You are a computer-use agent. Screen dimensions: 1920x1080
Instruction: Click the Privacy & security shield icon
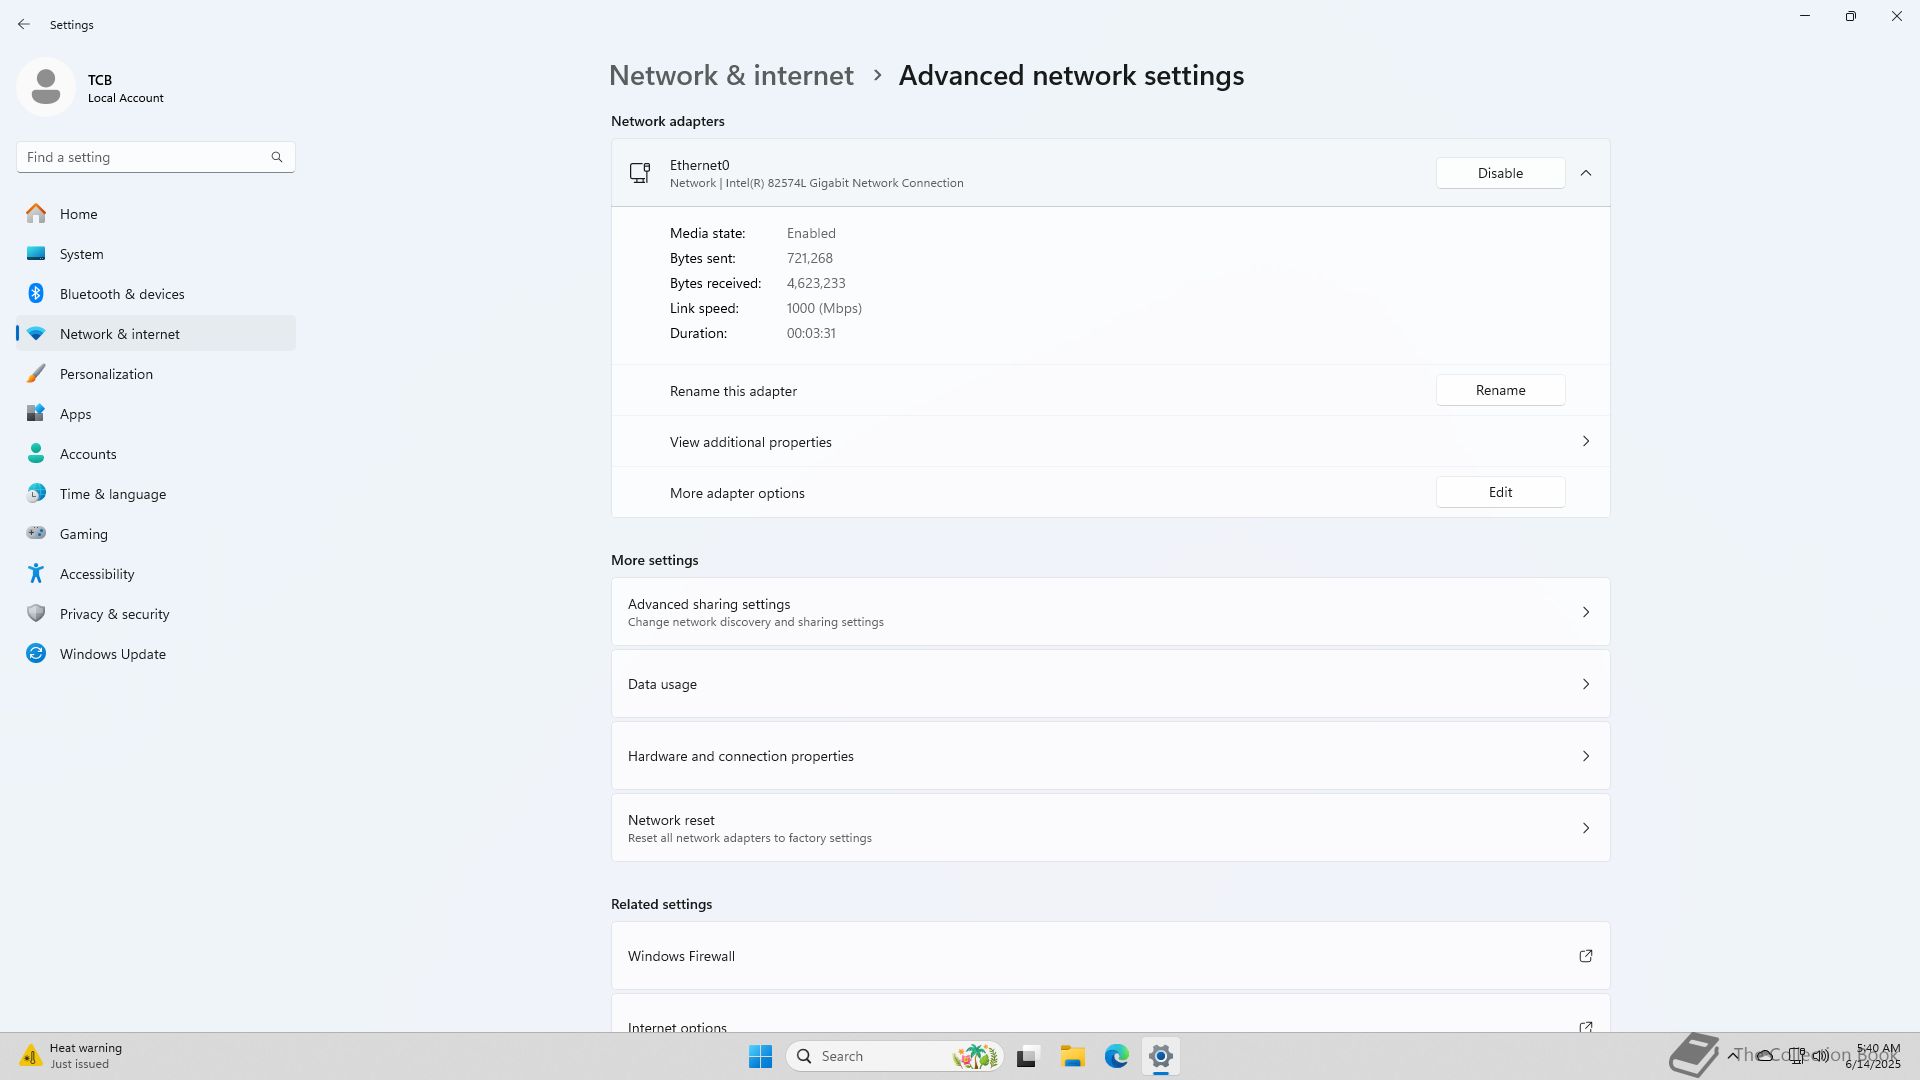pyautogui.click(x=36, y=614)
